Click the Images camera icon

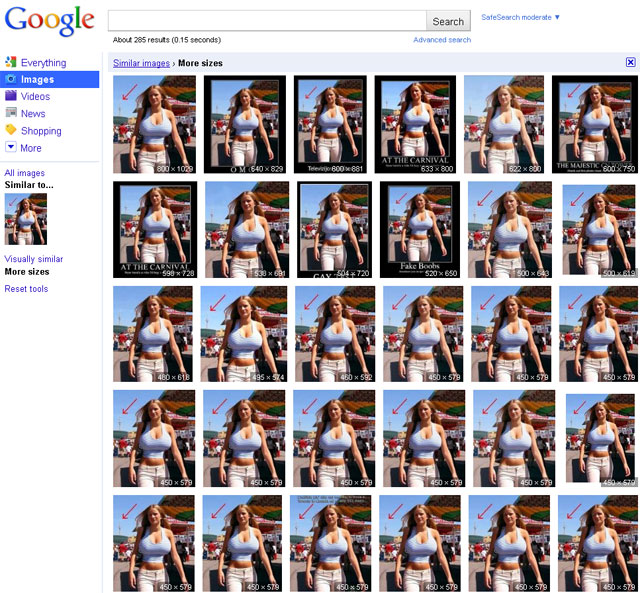[10, 80]
